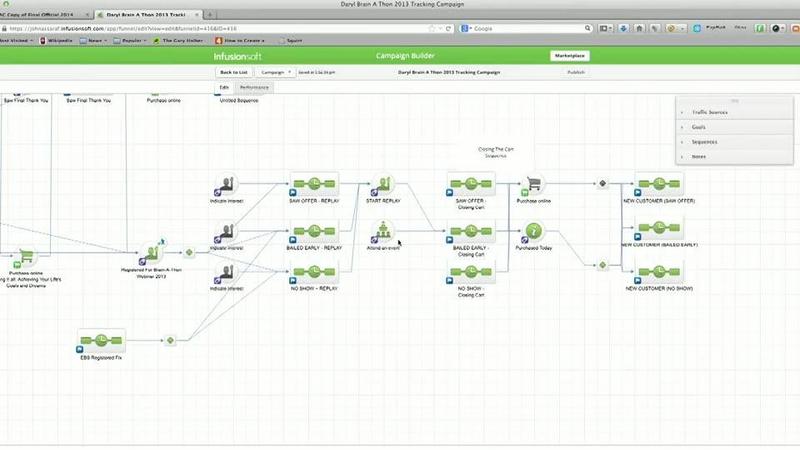The height and width of the screenshot is (450, 800).
Task: Click the Marketplace button
Action: [x=569, y=56]
